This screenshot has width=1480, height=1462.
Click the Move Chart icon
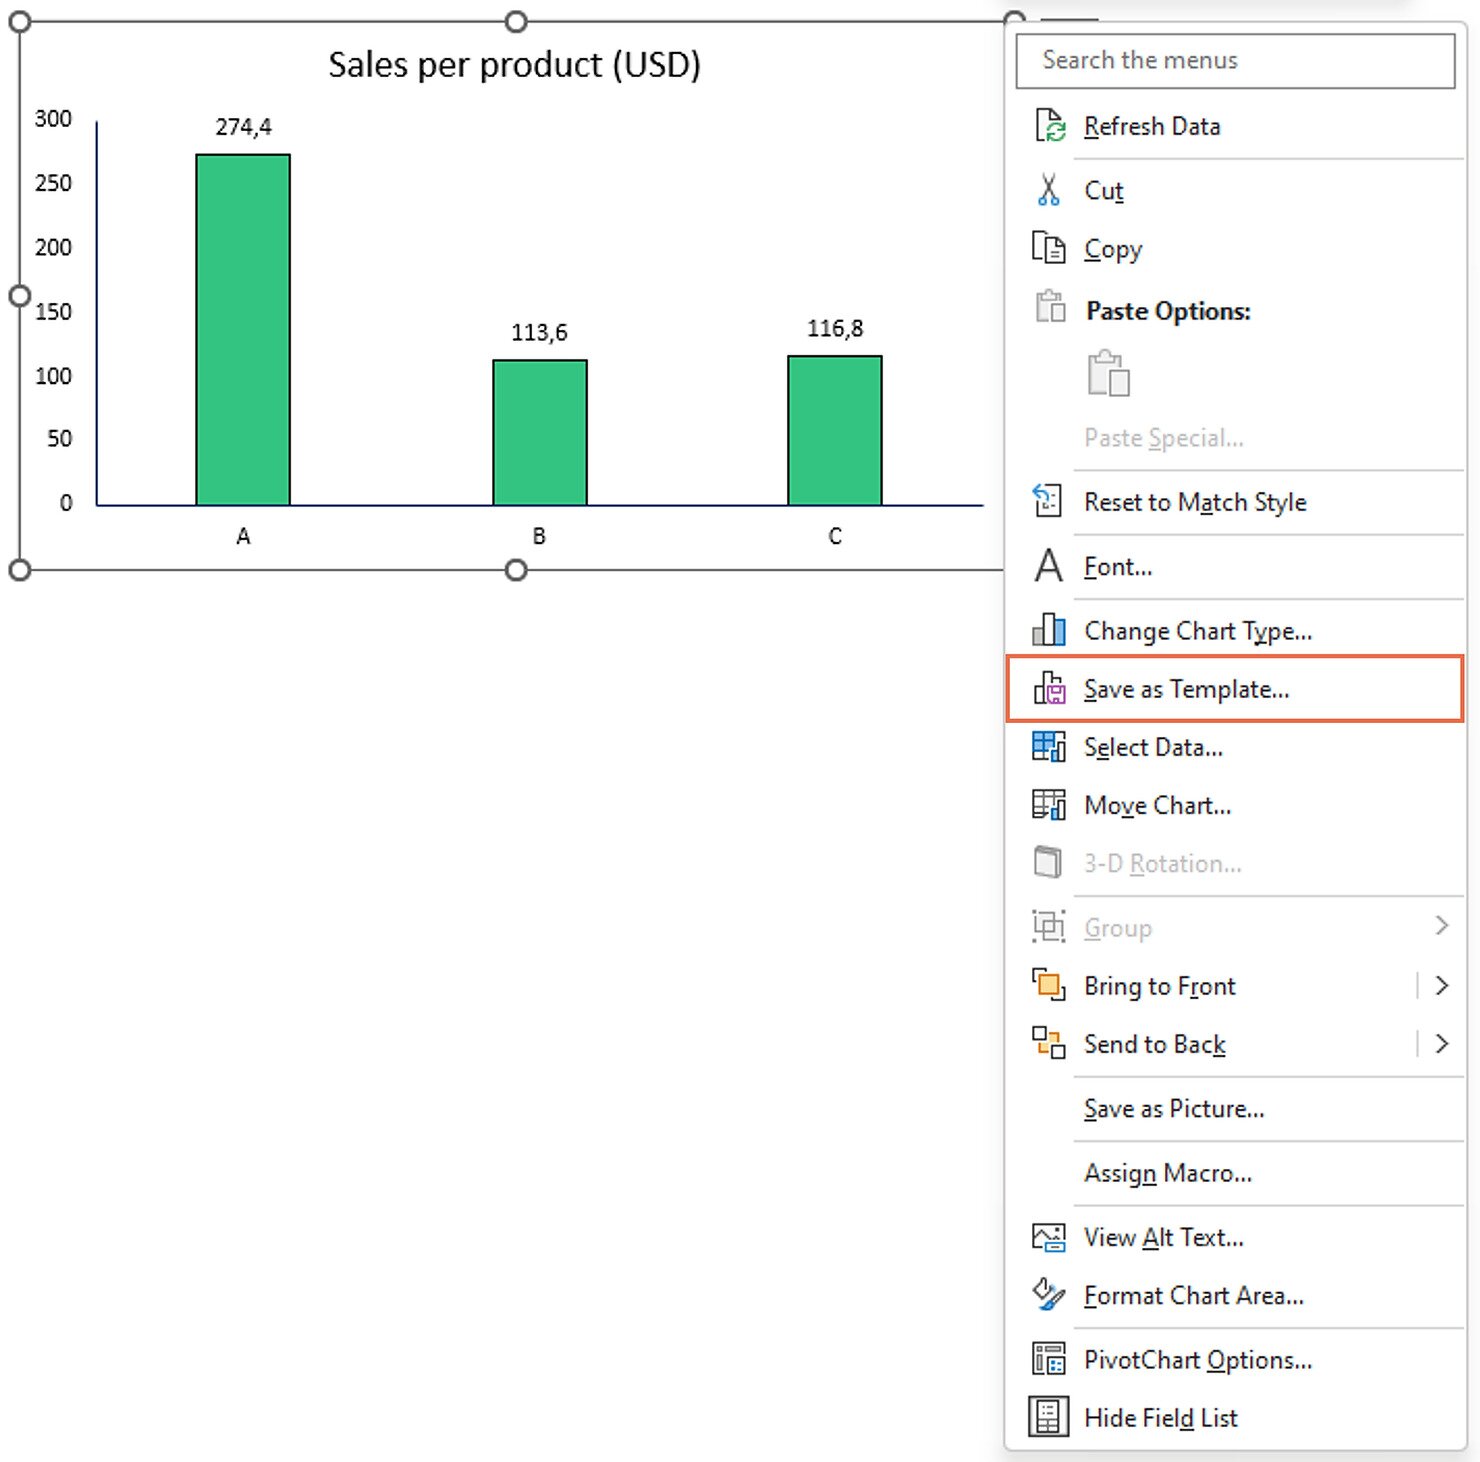[1048, 805]
